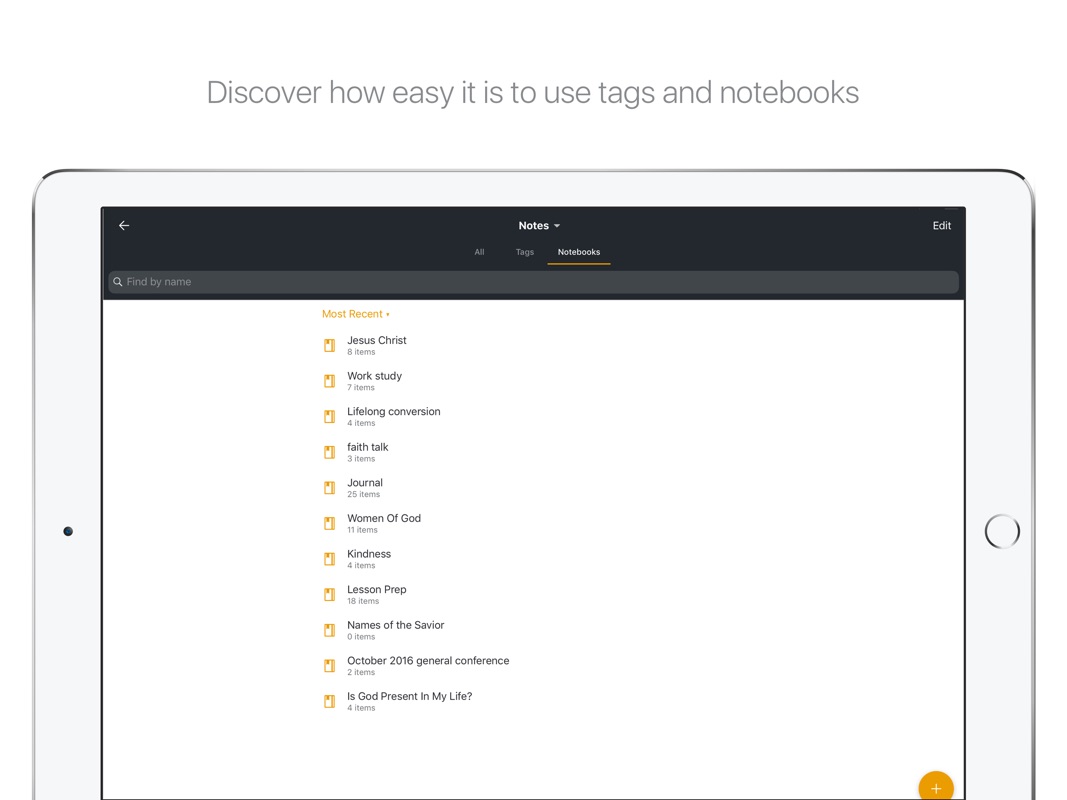Click the Kindness notebook icon
This screenshot has height=800, width=1067.
click(329, 559)
